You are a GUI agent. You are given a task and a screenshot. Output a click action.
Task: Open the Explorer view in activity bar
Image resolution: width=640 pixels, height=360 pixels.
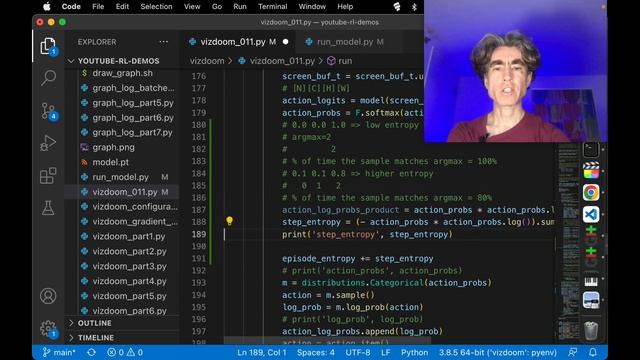click(x=48, y=46)
